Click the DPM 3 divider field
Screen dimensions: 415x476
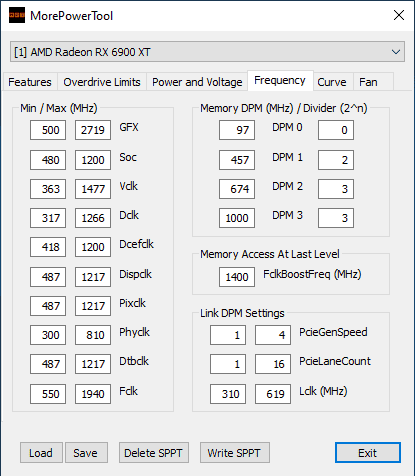336,218
